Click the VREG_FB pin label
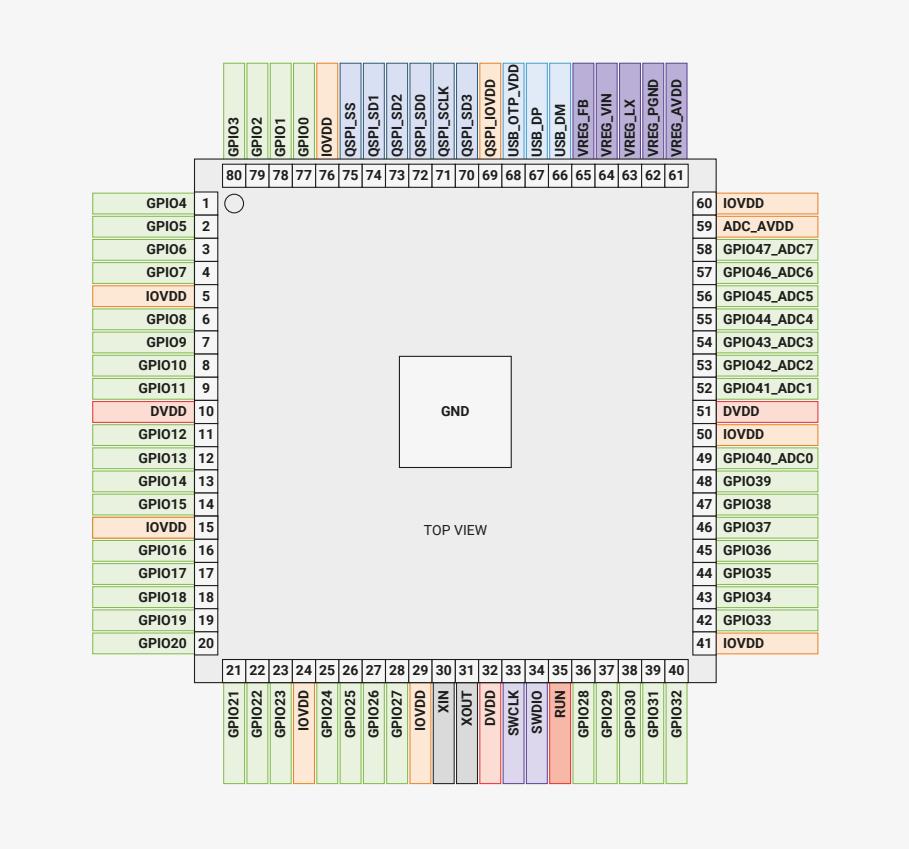Screen dimensions: 909x849 coord(583,111)
